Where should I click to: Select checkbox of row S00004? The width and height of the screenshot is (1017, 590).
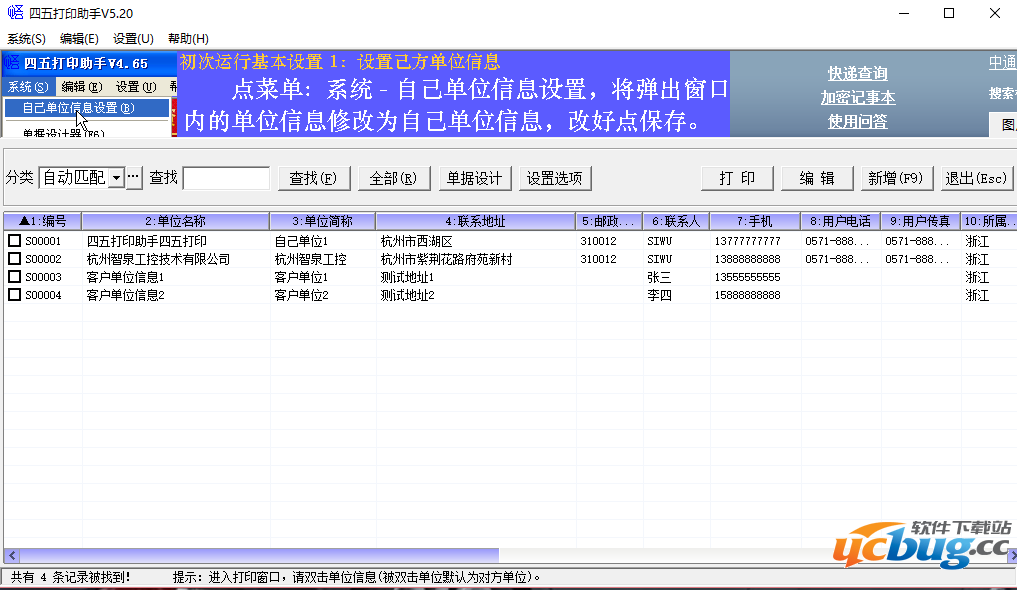point(14,295)
